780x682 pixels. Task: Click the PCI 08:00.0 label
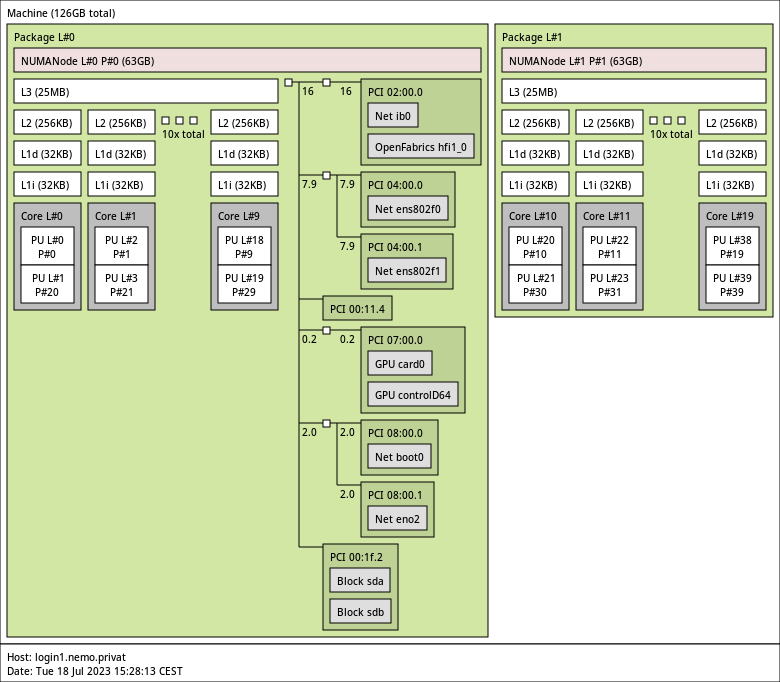395,433
